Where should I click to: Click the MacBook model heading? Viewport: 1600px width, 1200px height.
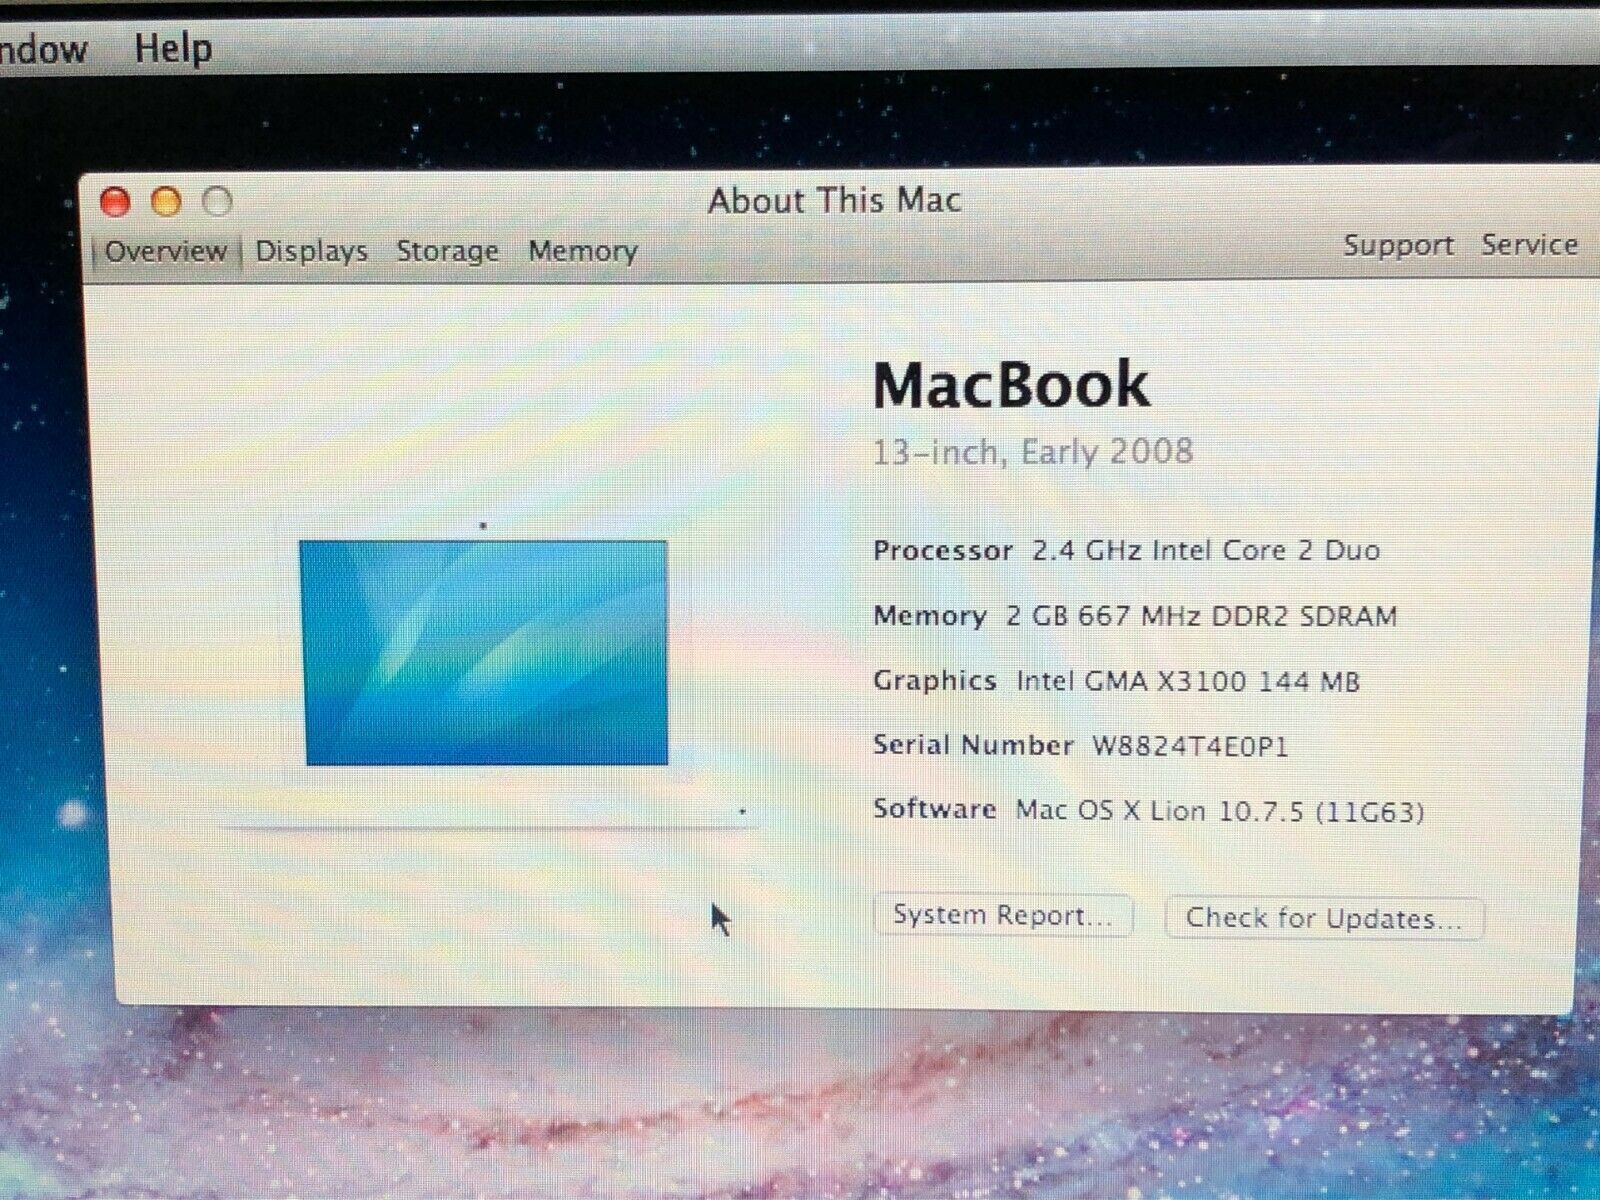tap(1011, 384)
